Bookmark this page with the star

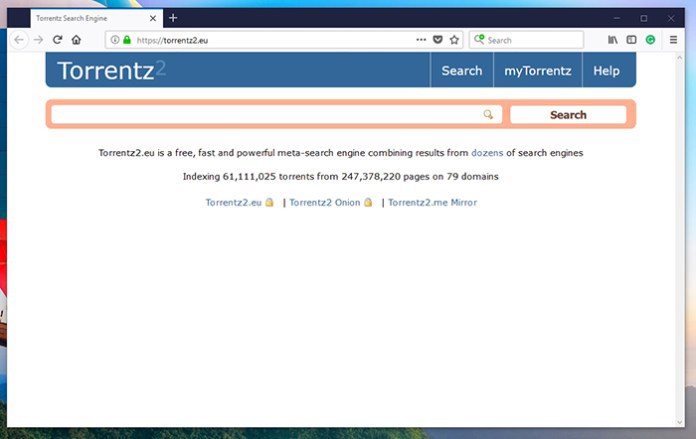454,40
